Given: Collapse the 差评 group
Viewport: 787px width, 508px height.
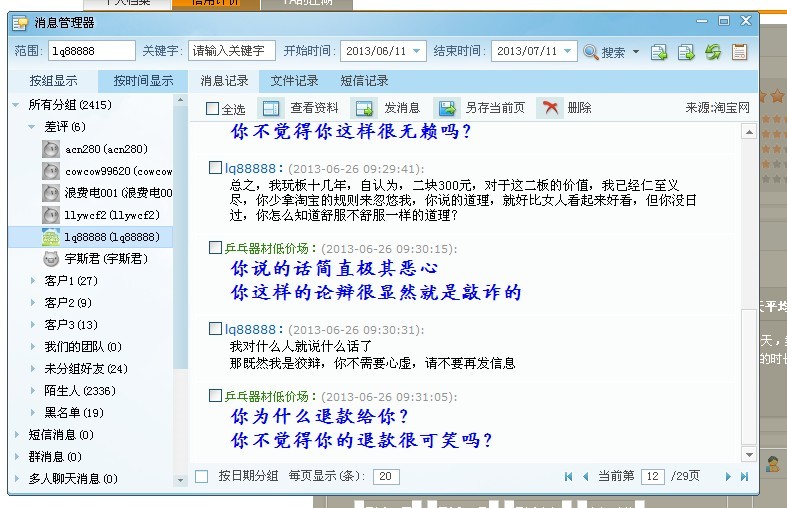Looking at the screenshot, I should click(32, 127).
